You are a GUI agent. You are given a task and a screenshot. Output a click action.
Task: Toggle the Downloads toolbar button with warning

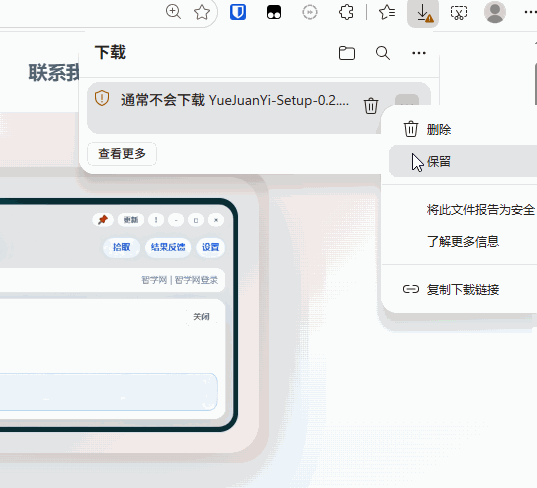click(423, 13)
